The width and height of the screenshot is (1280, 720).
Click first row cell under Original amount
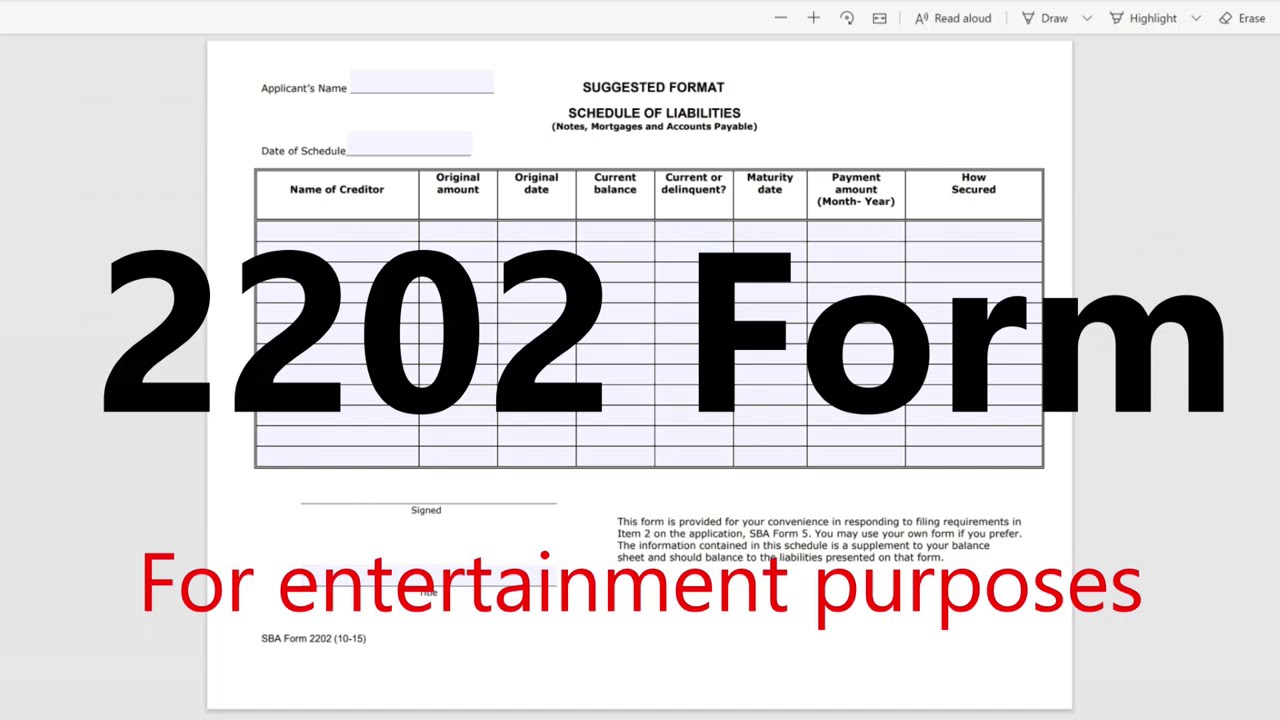coord(458,231)
